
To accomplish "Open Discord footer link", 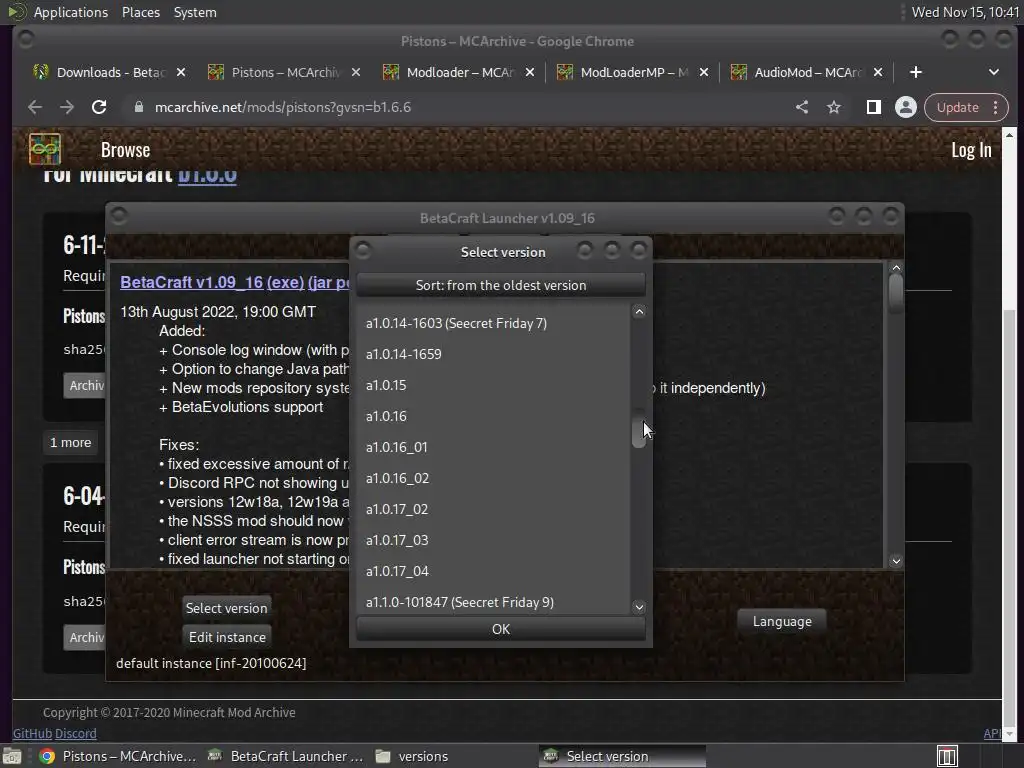I will tap(76, 733).
